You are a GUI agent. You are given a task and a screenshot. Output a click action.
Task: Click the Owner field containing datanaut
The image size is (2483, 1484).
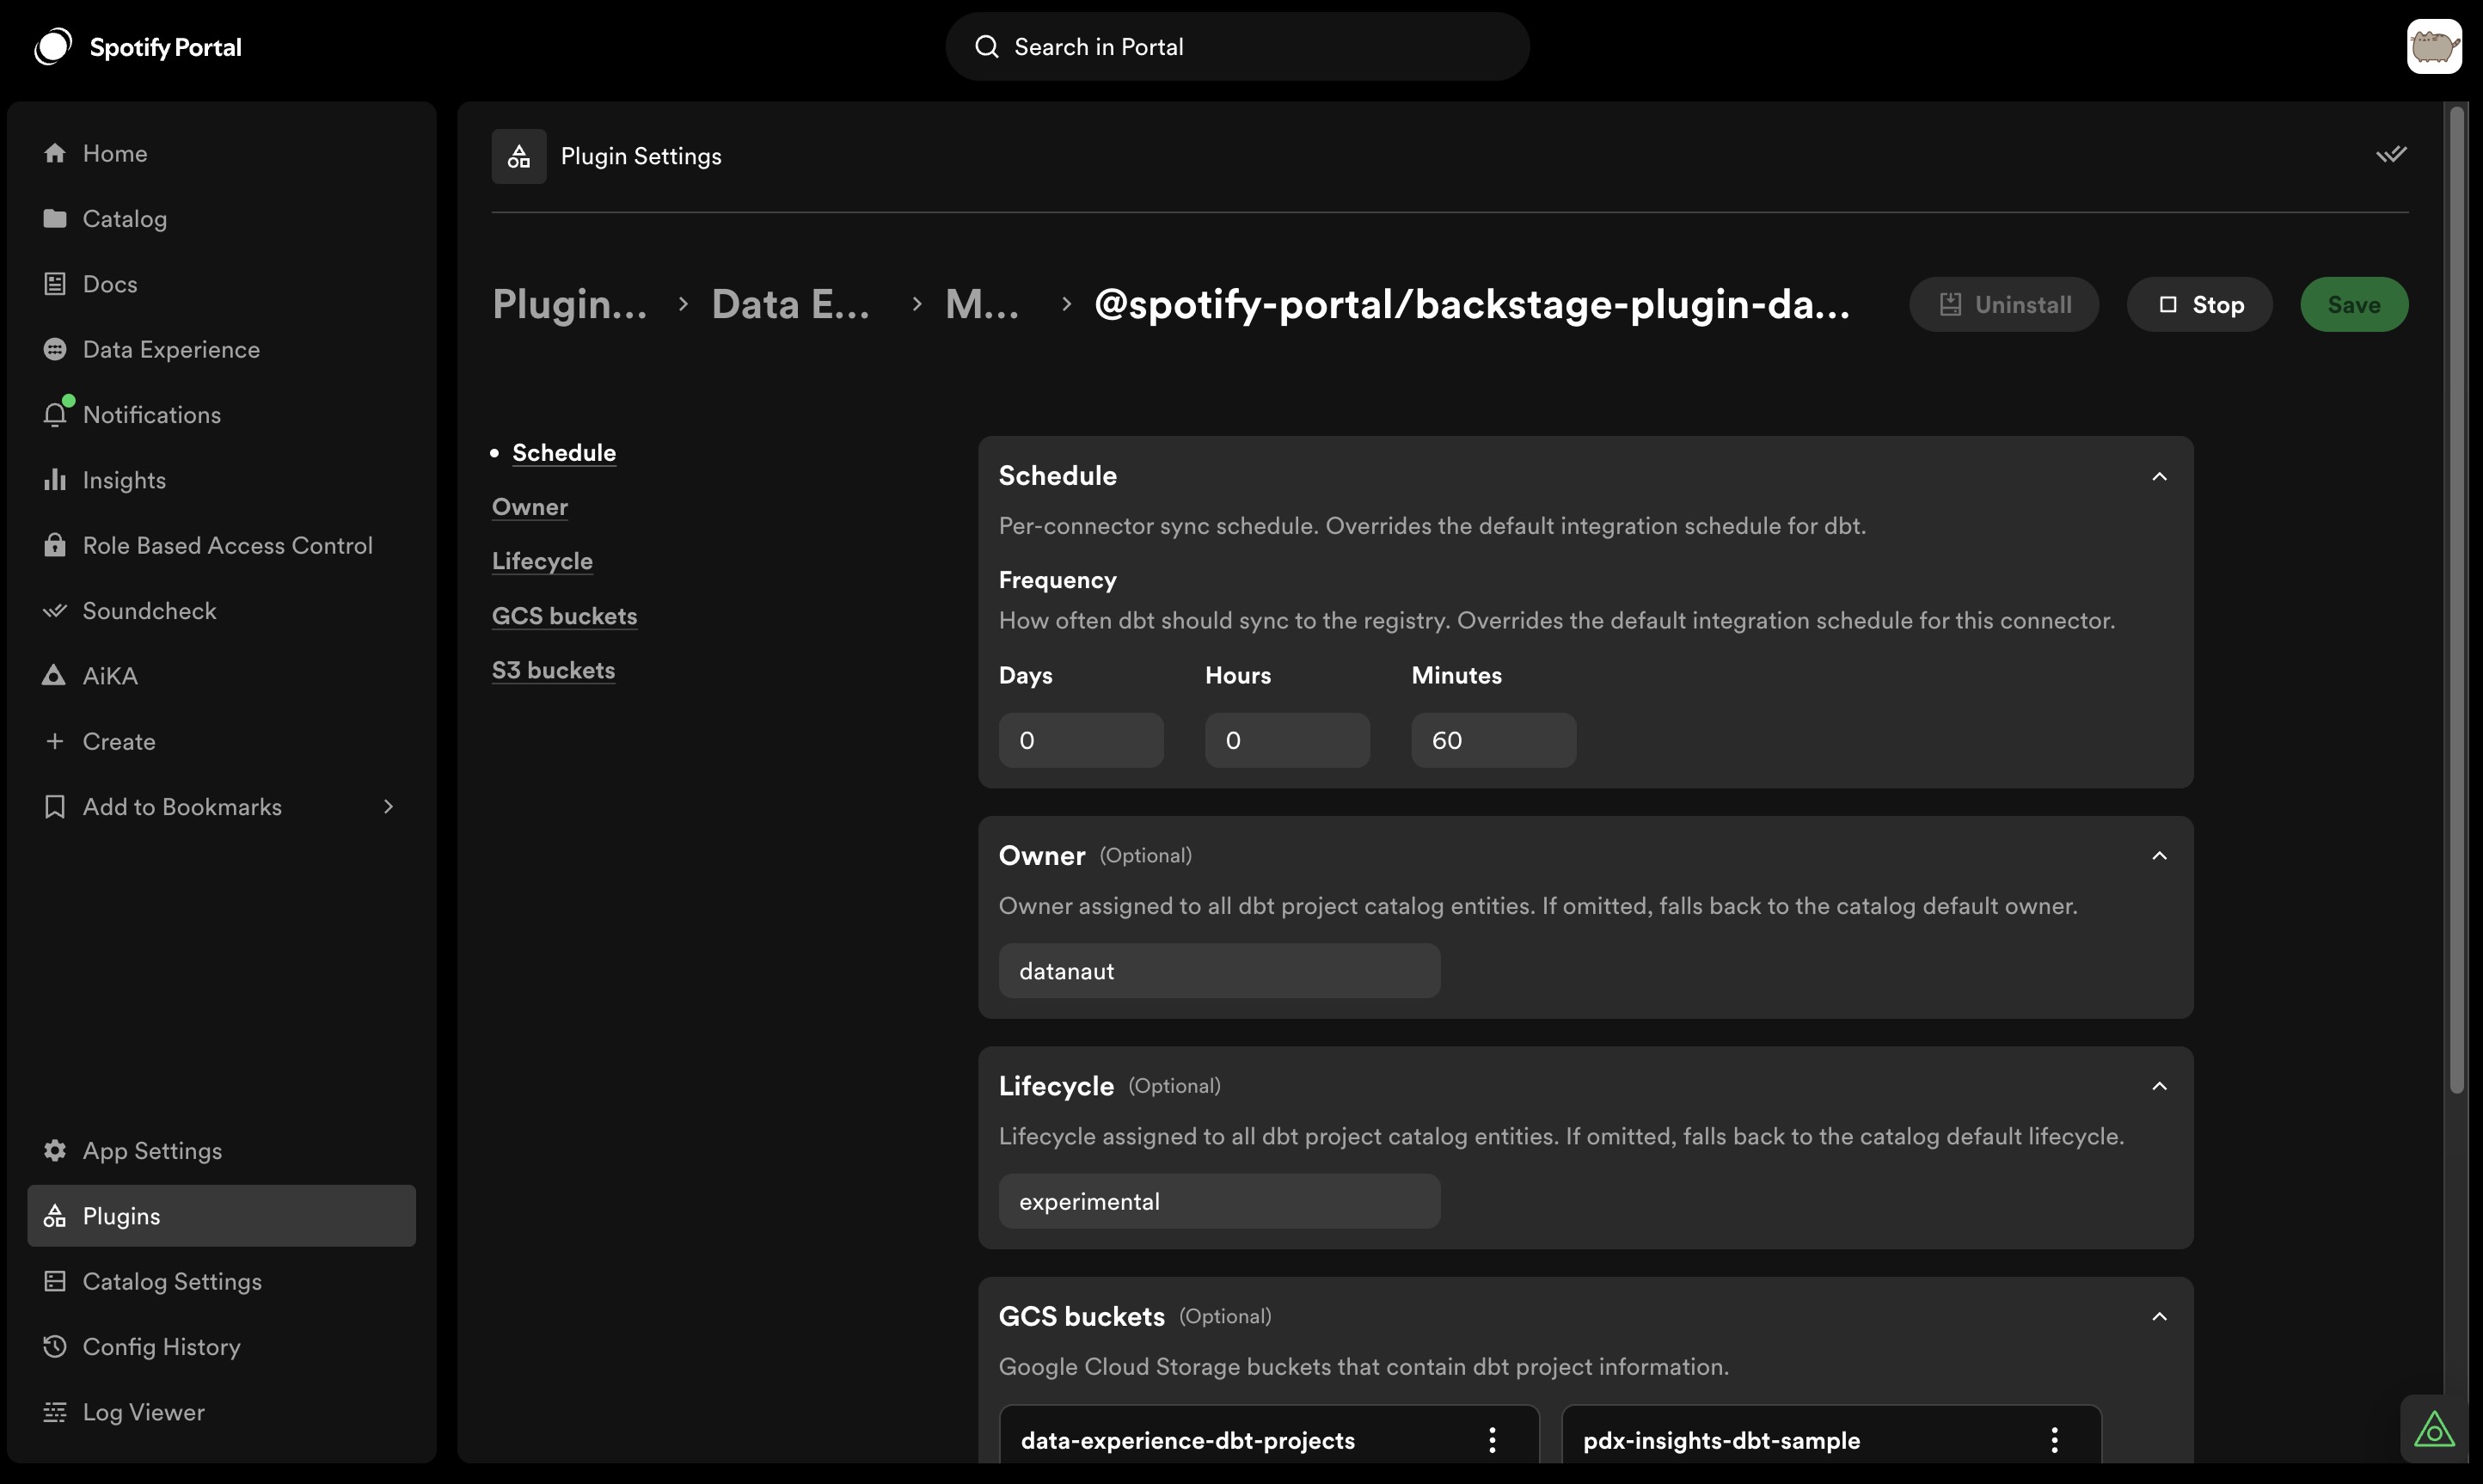pos(1220,971)
